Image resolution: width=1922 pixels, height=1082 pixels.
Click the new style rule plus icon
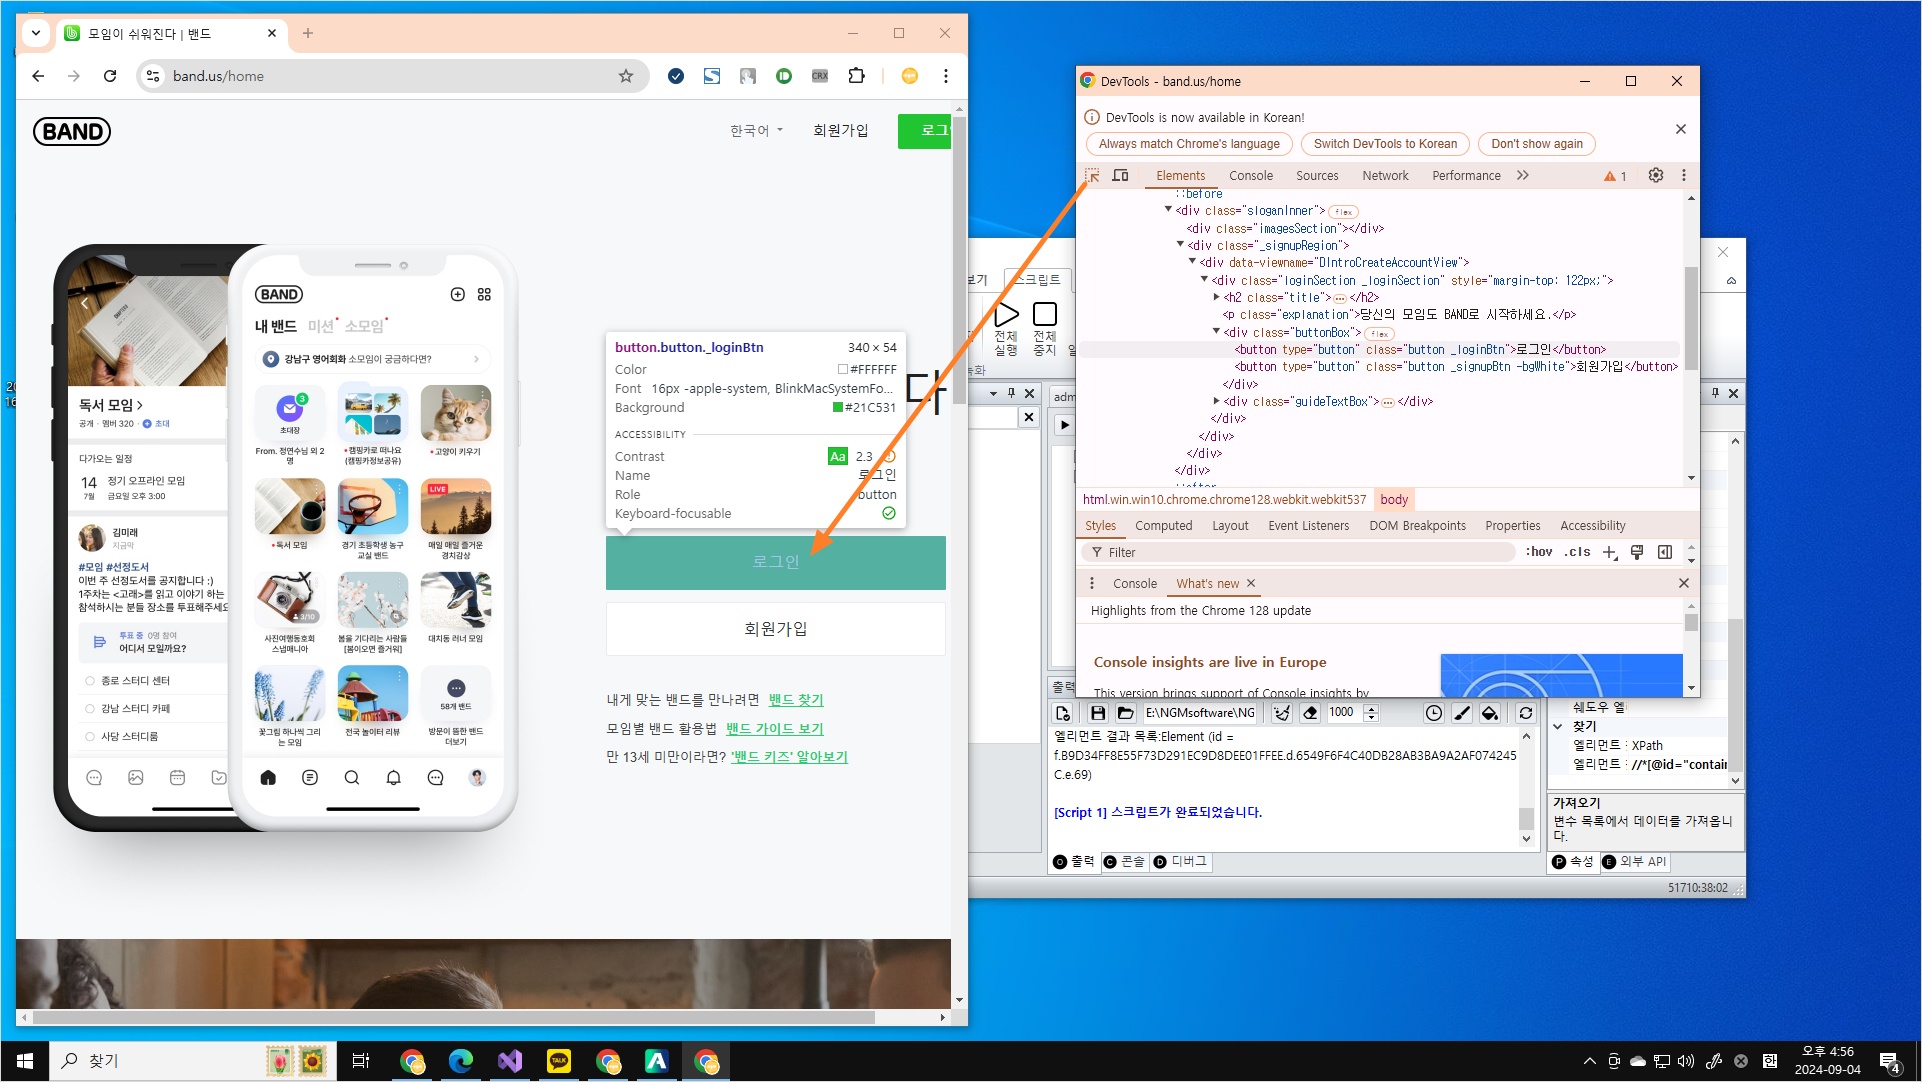[x=1609, y=552]
